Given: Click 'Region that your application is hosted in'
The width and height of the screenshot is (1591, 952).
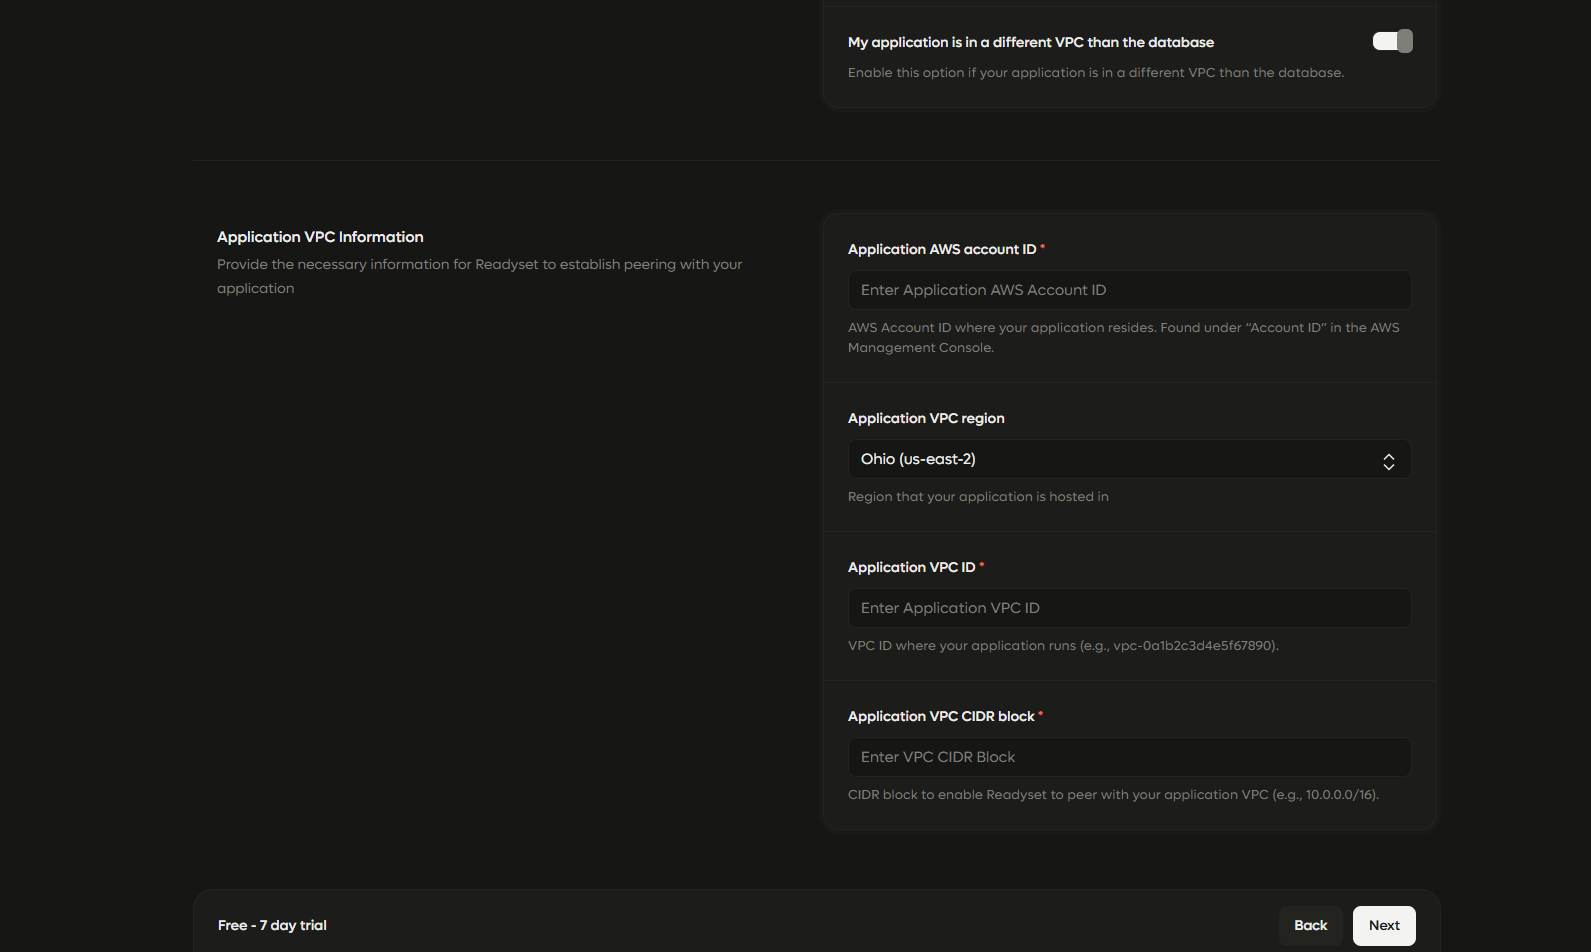Looking at the screenshot, I should tap(978, 497).
